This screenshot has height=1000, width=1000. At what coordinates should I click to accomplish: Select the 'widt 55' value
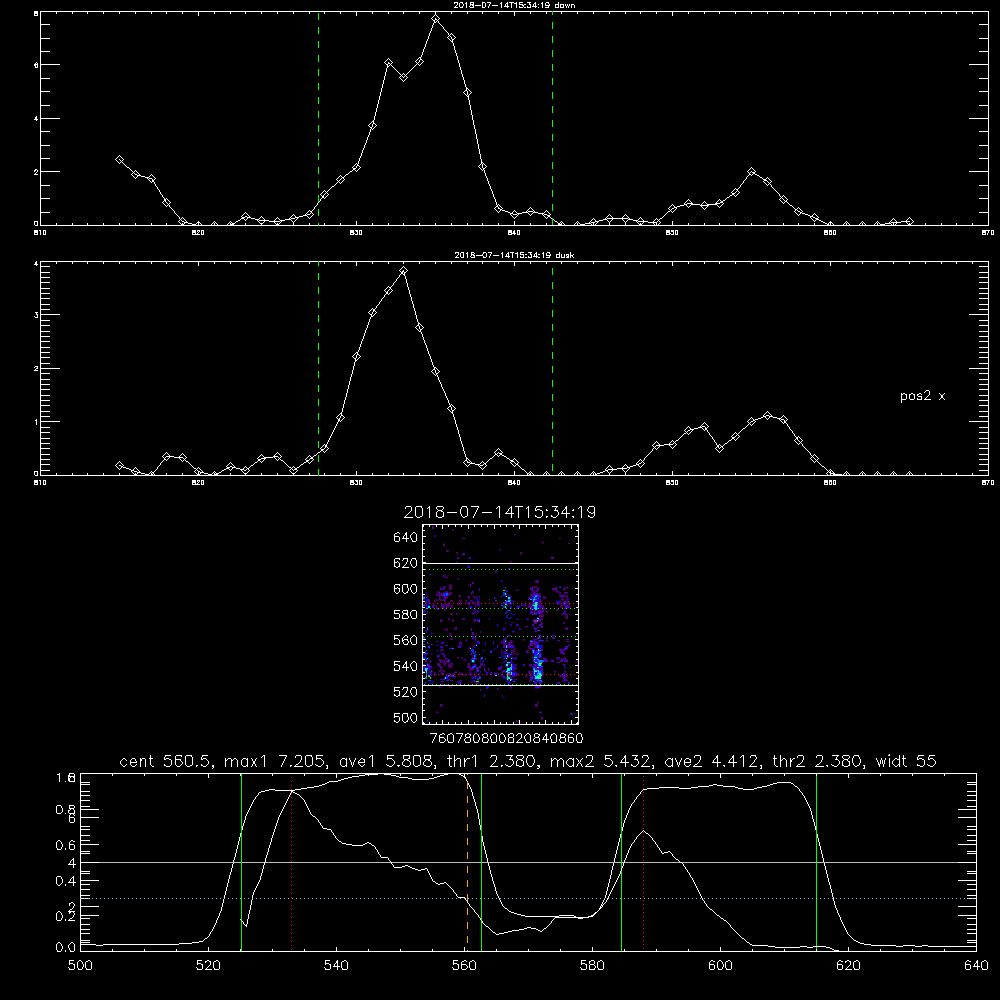click(906, 761)
